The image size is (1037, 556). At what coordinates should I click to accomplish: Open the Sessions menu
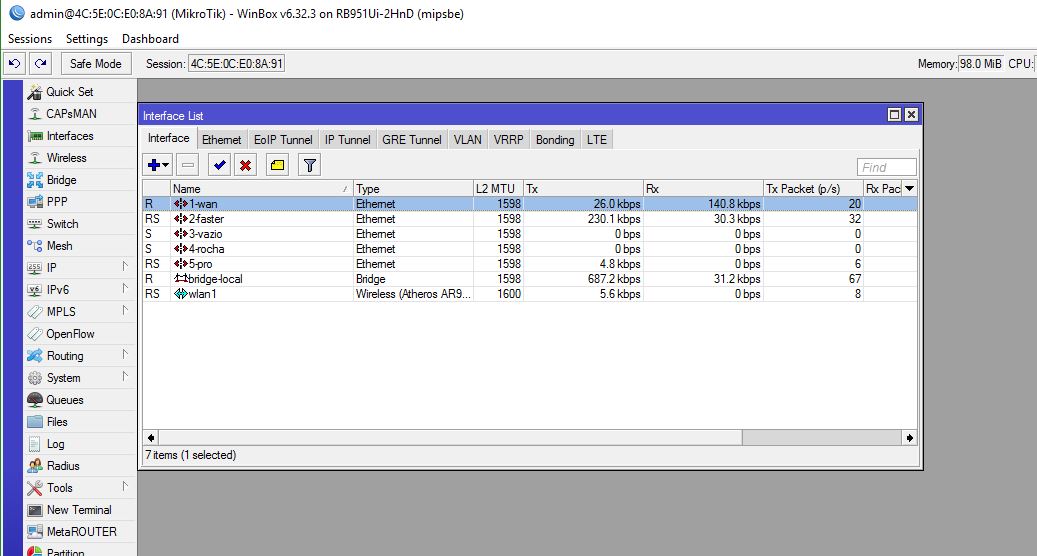[x=30, y=38]
